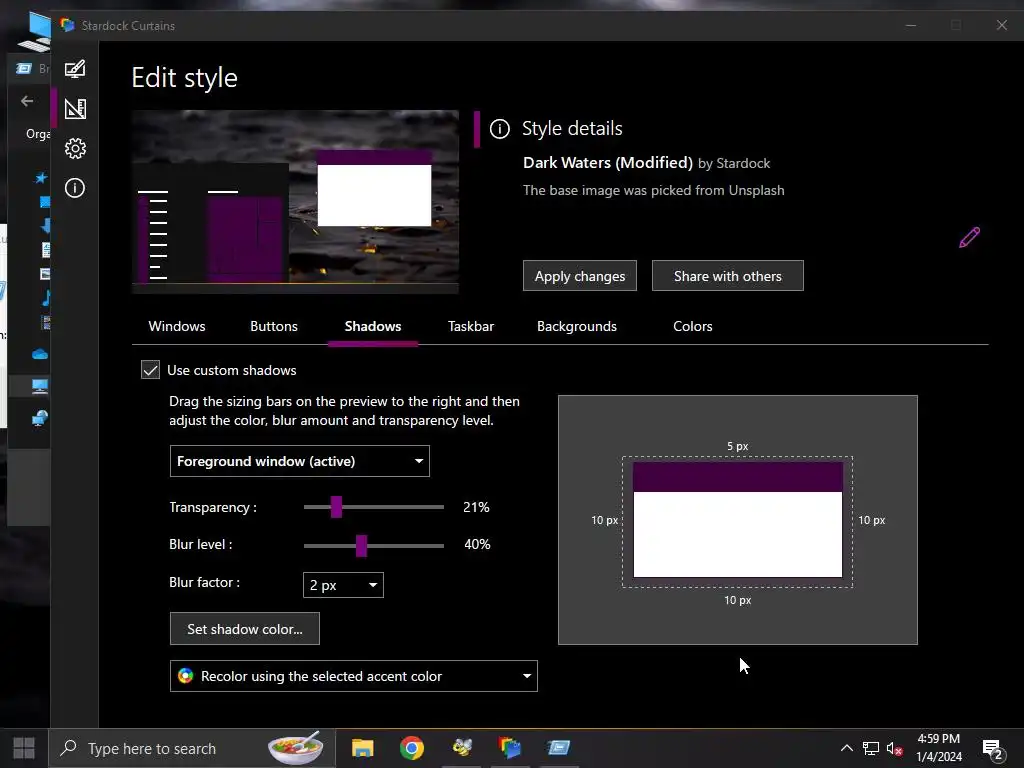Open the notification center icon

[x=993, y=749]
